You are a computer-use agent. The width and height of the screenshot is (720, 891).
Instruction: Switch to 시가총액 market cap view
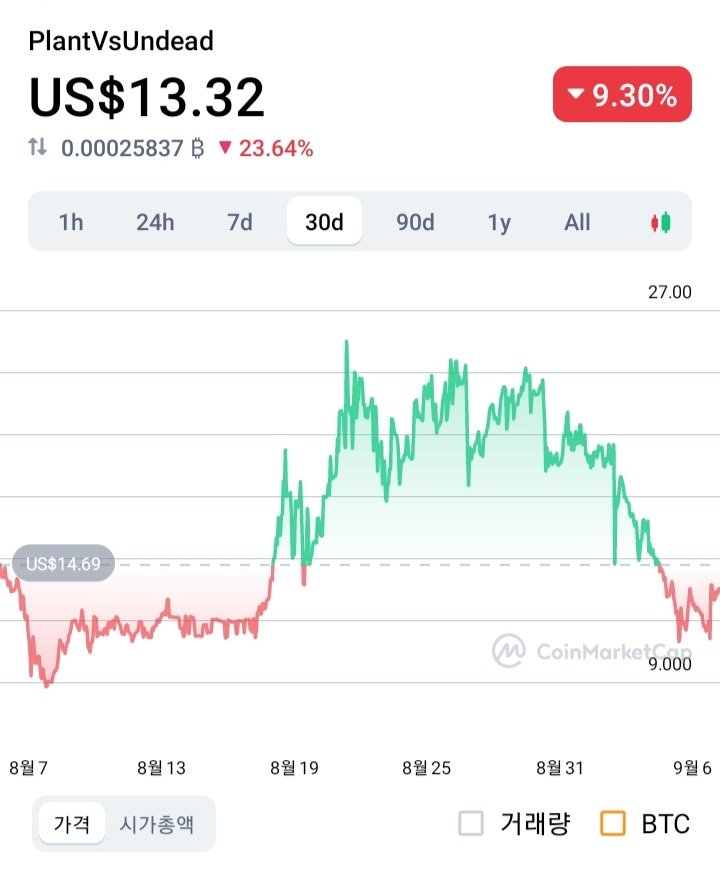click(x=157, y=824)
